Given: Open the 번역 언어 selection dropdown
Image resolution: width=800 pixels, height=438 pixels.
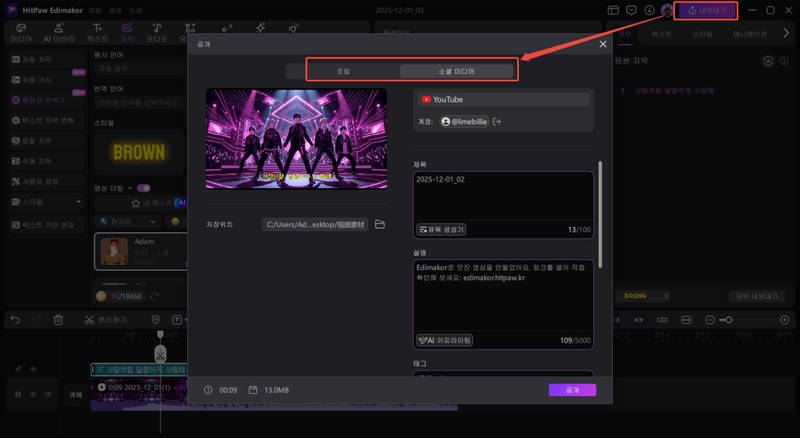Looking at the screenshot, I should (140, 103).
